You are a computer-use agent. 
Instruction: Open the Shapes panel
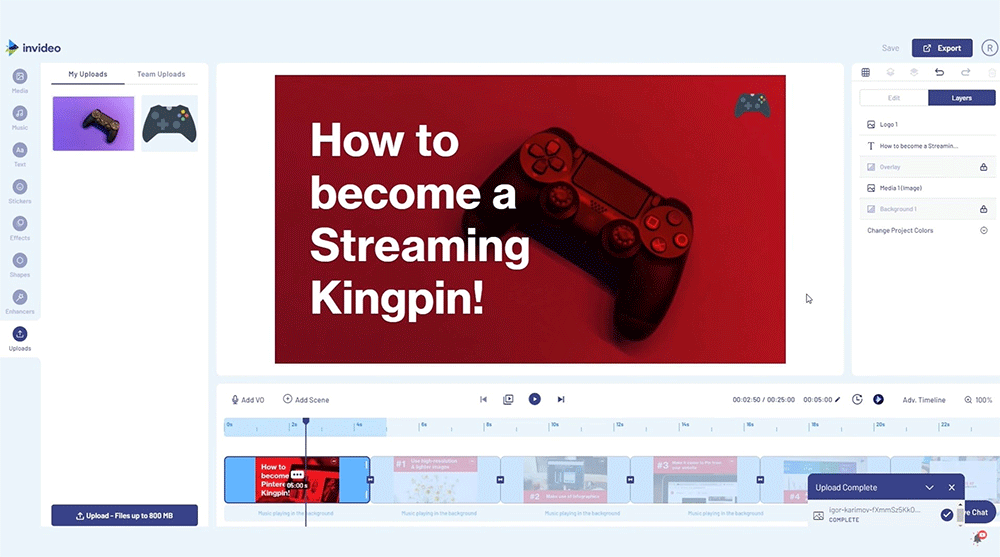click(x=20, y=261)
